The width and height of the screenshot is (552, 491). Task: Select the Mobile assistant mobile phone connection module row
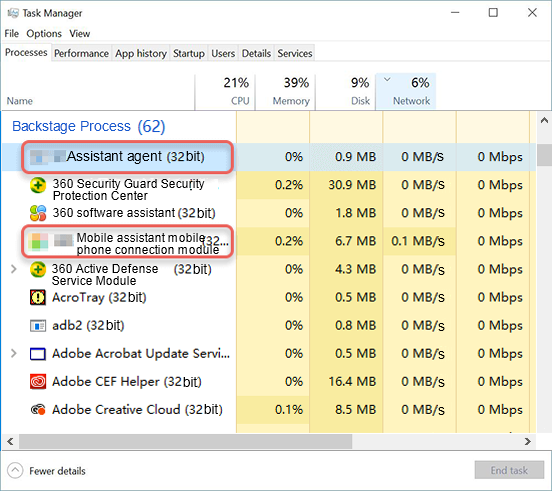tap(269, 241)
